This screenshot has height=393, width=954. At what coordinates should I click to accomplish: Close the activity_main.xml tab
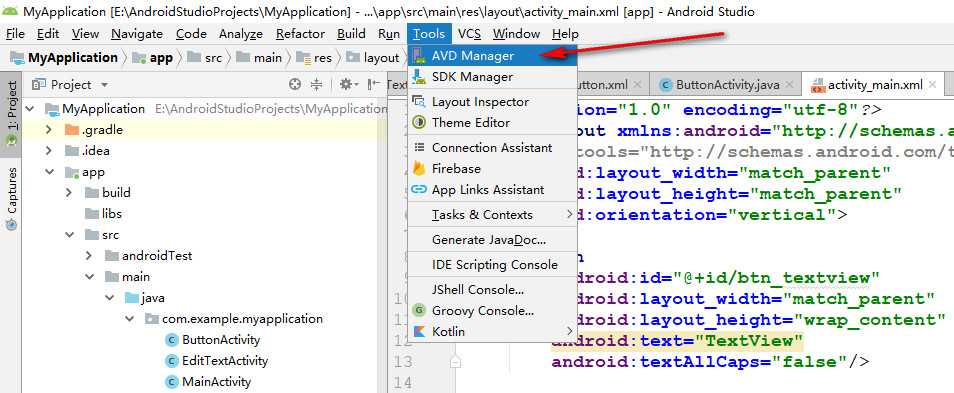pos(931,85)
